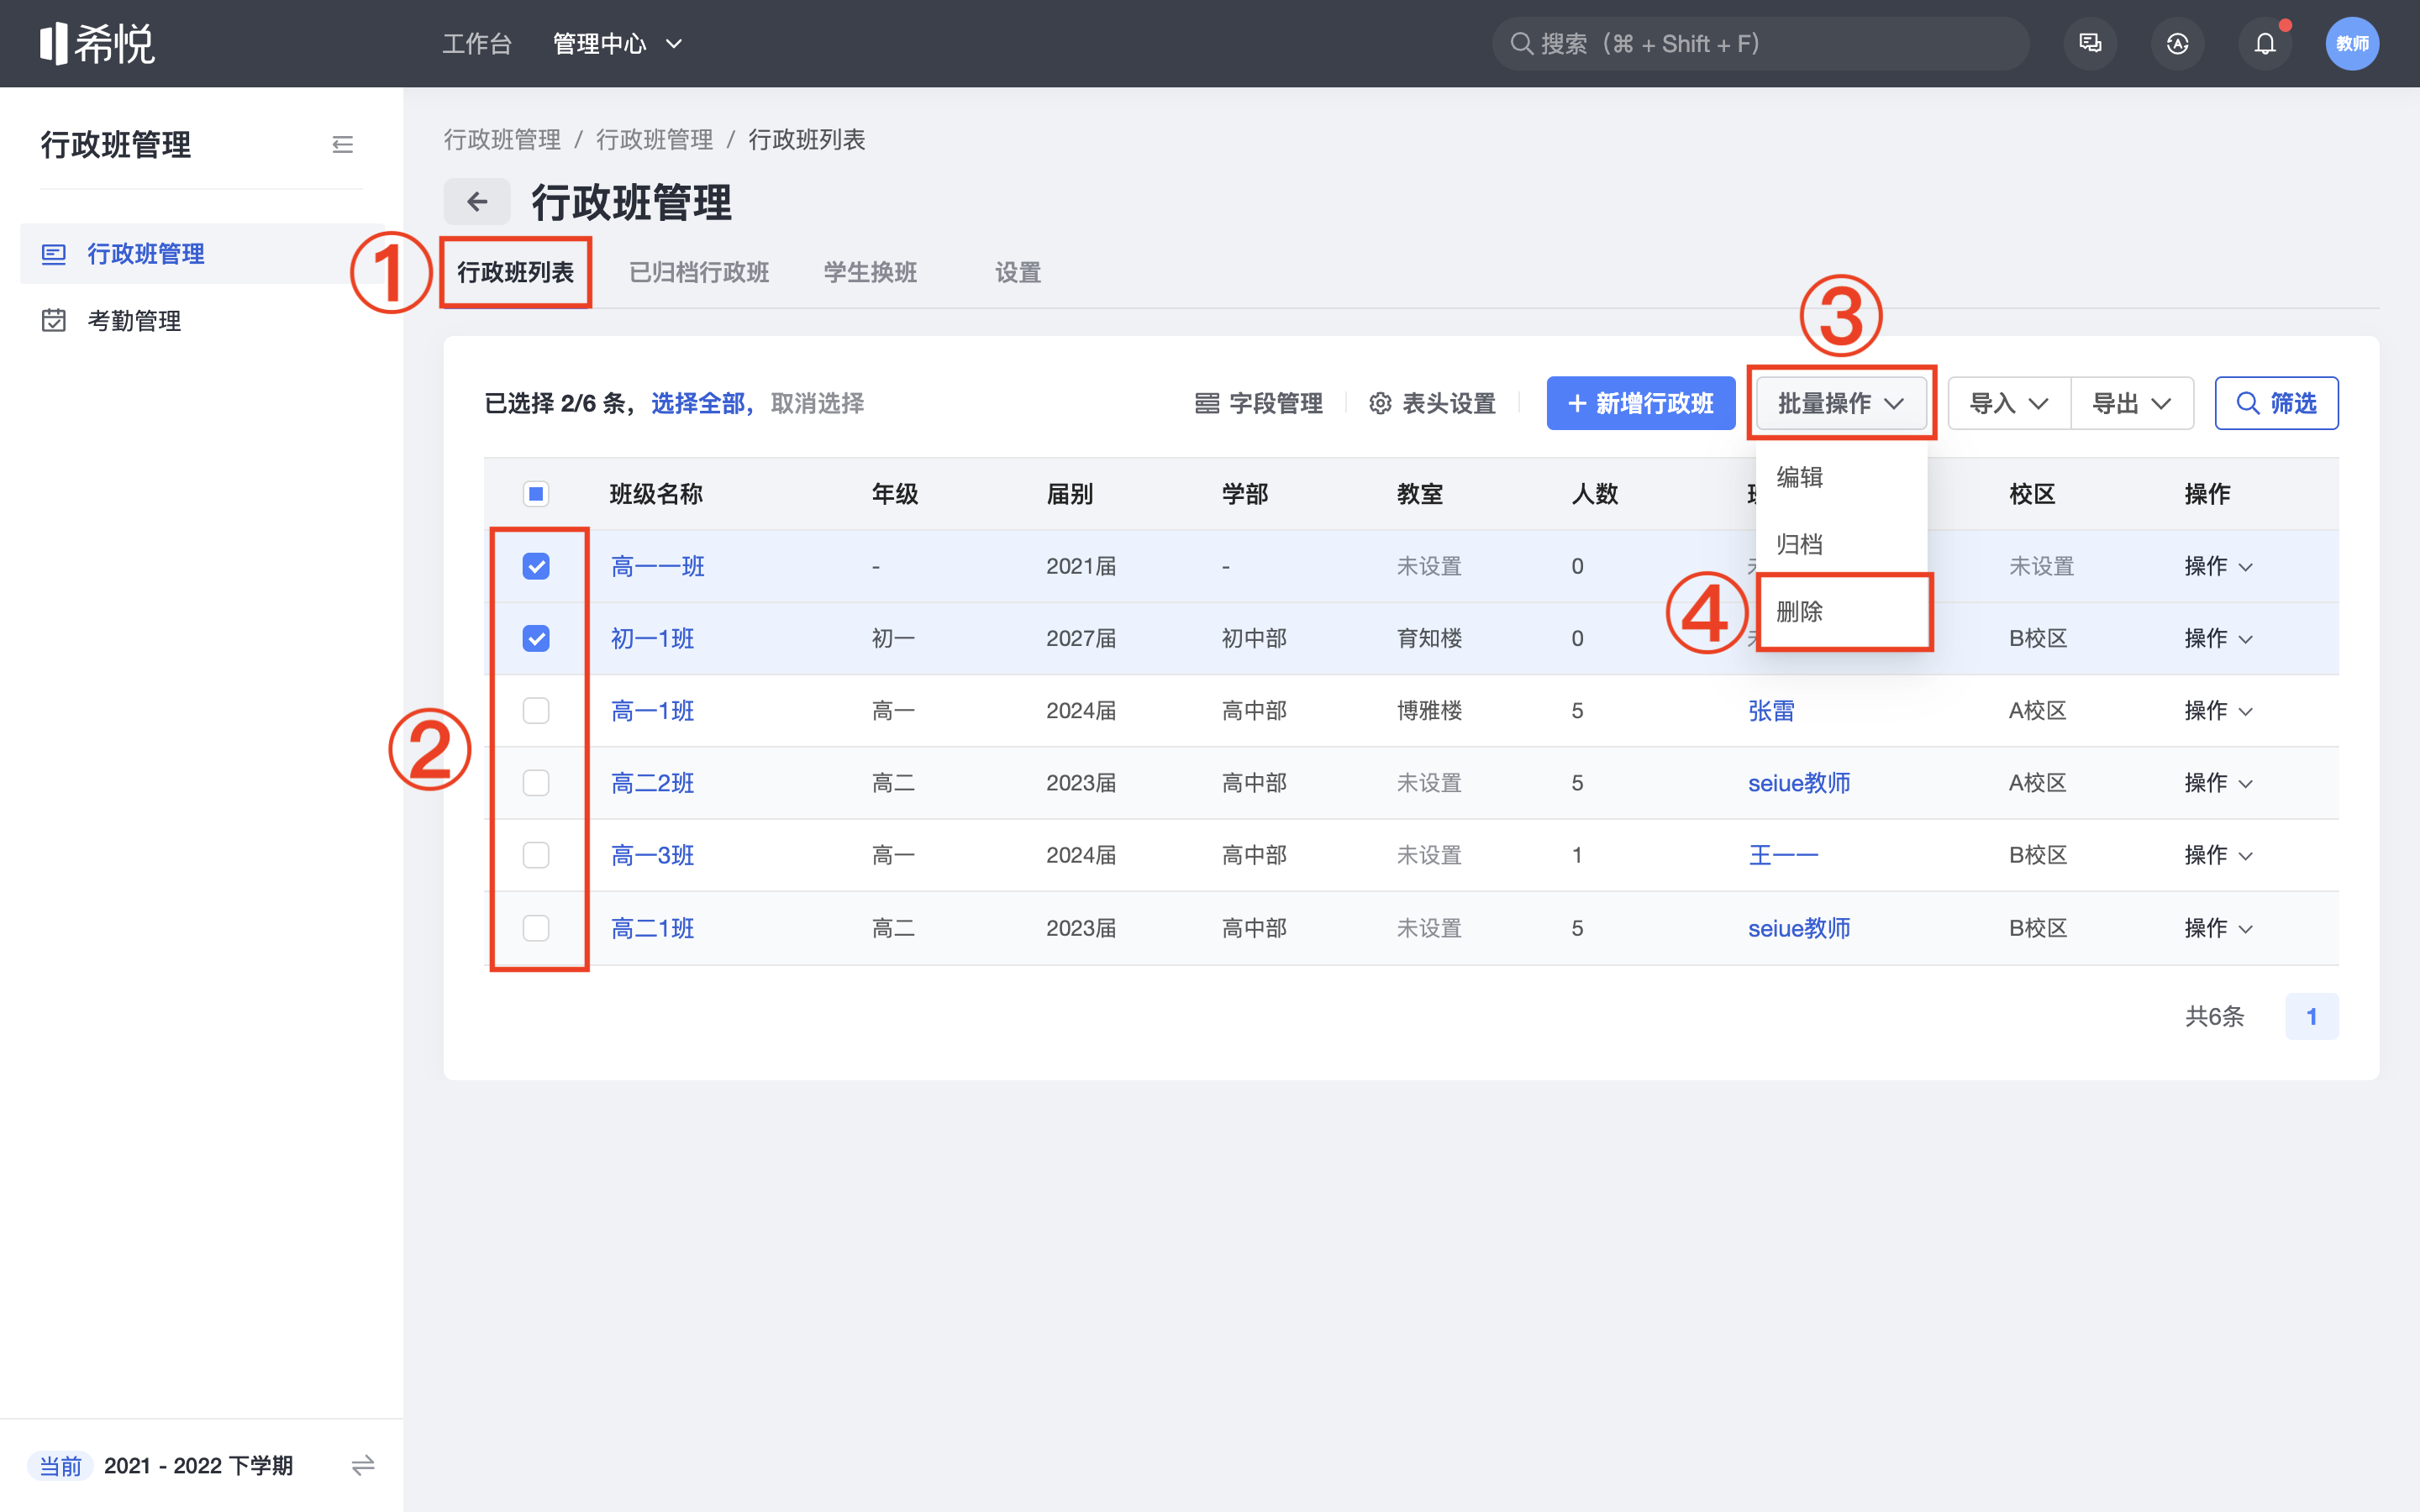
Task: Click the search input field
Action: [1760, 44]
